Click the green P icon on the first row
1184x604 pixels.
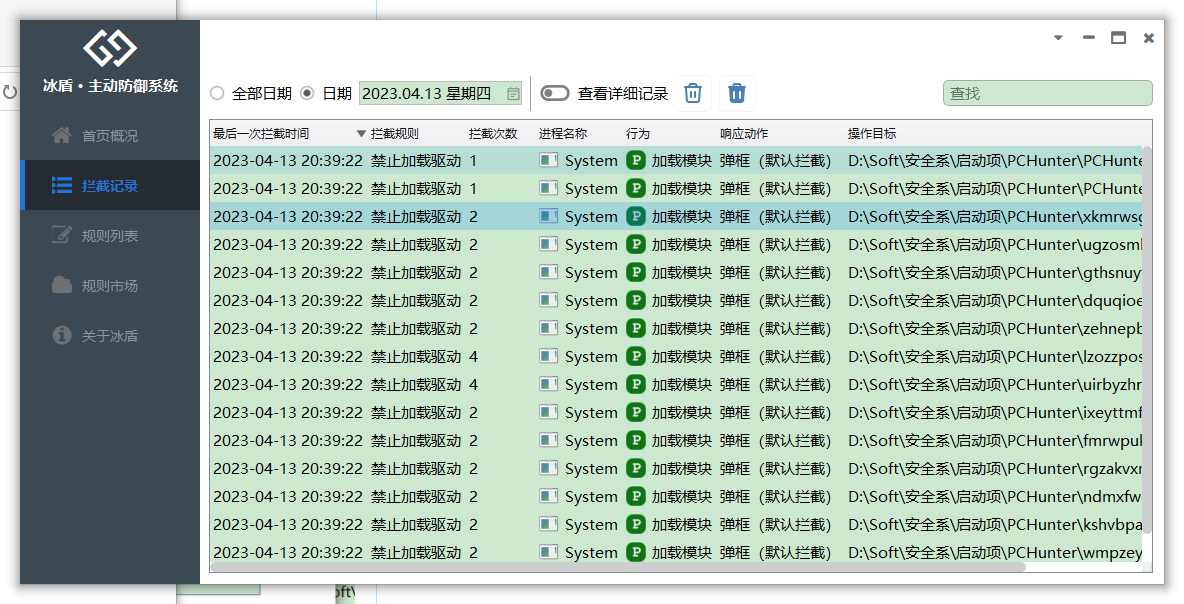[637, 160]
